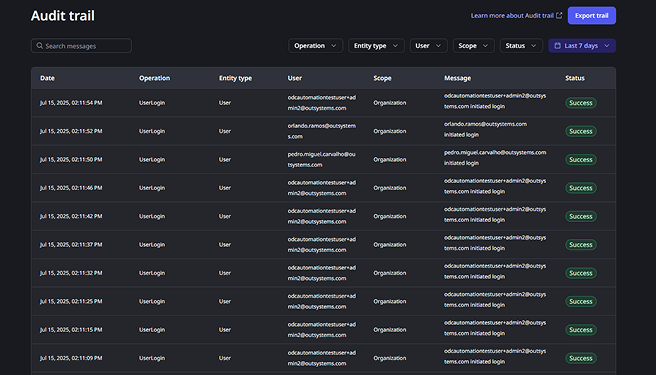Click the external link icon beside Audit trail link
This screenshot has height=375, width=656.
tap(559, 15)
